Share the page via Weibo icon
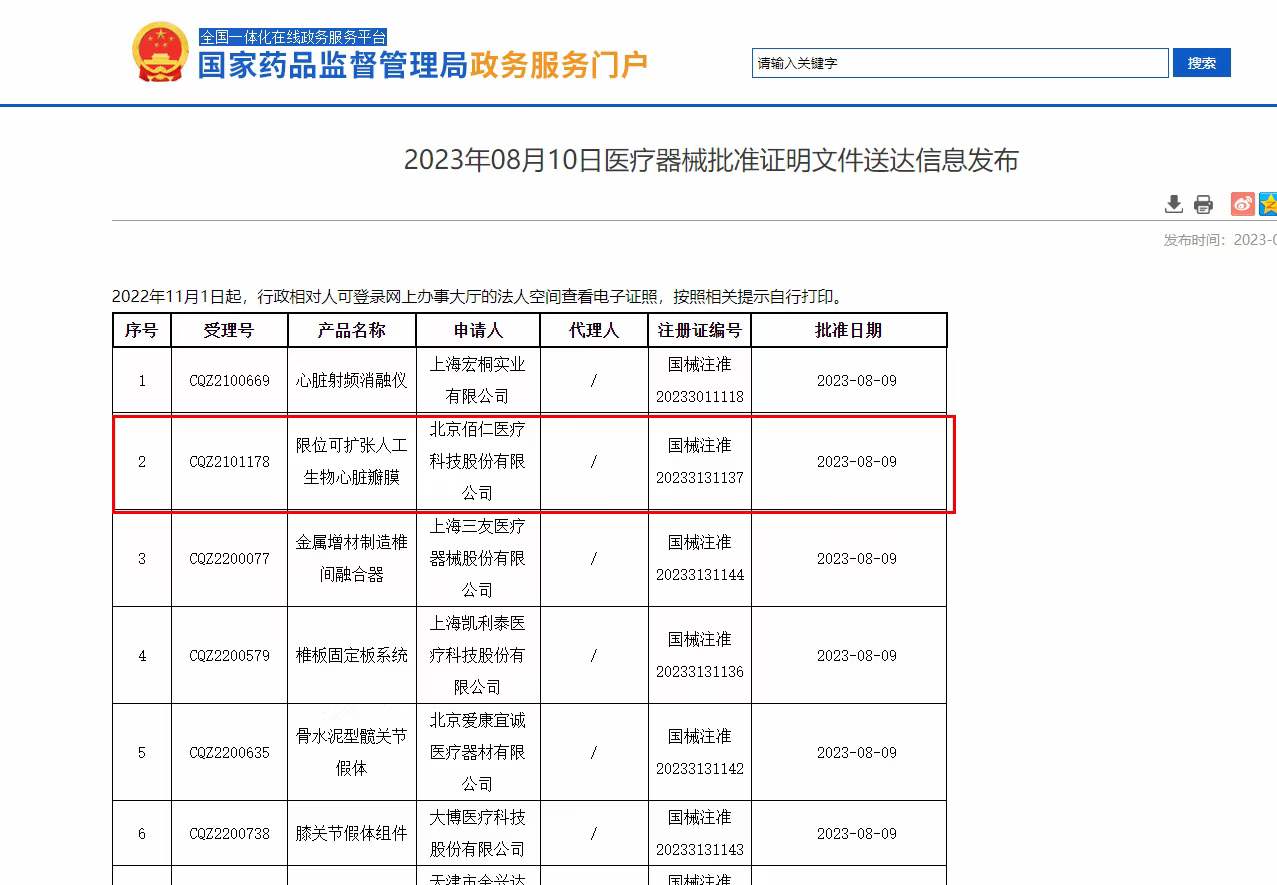The width and height of the screenshot is (1277, 885). click(x=1242, y=204)
